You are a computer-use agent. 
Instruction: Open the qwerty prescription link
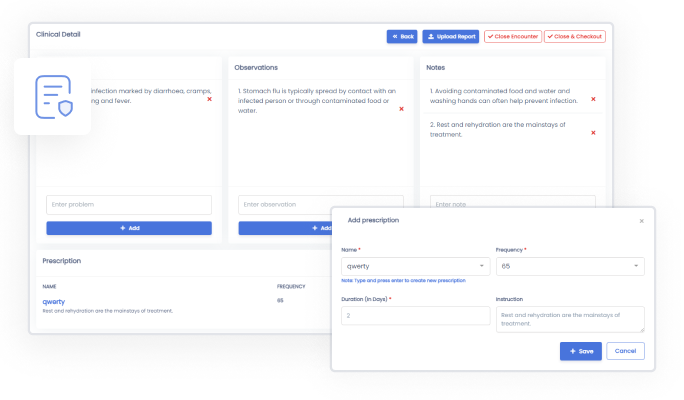click(x=53, y=301)
